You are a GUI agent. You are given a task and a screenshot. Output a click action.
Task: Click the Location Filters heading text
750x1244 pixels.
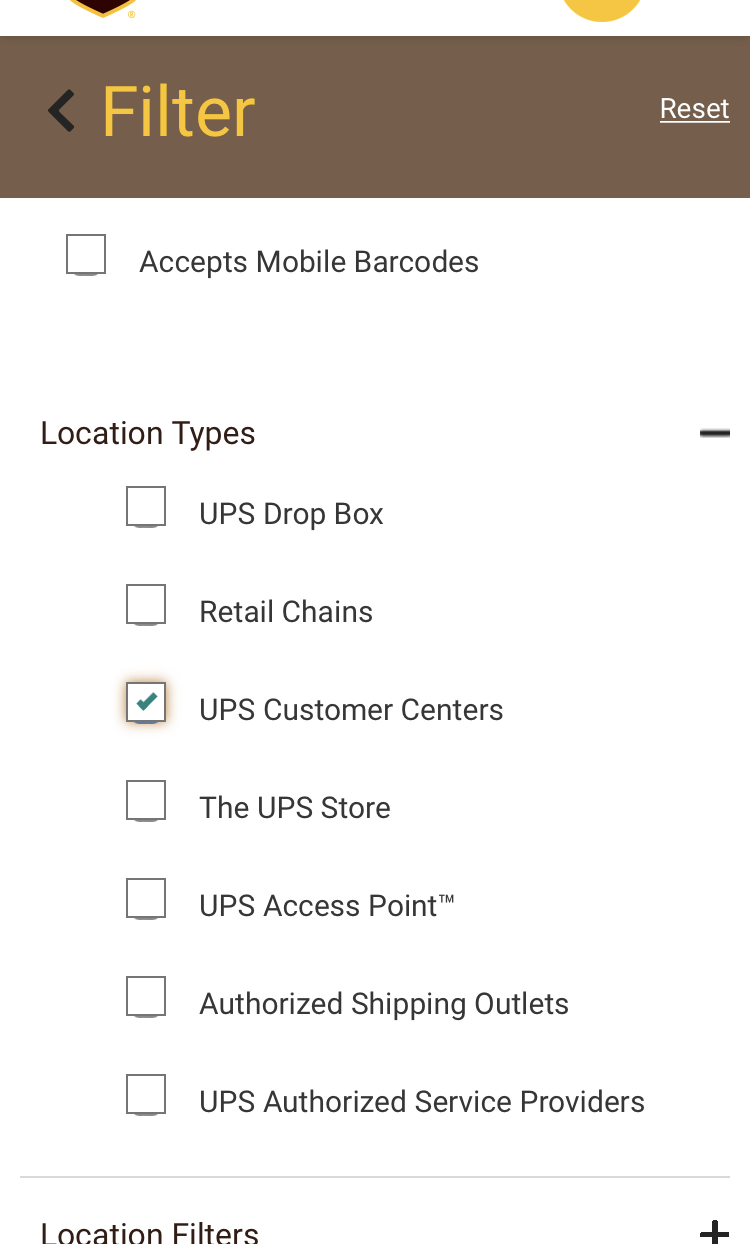pos(150,1232)
